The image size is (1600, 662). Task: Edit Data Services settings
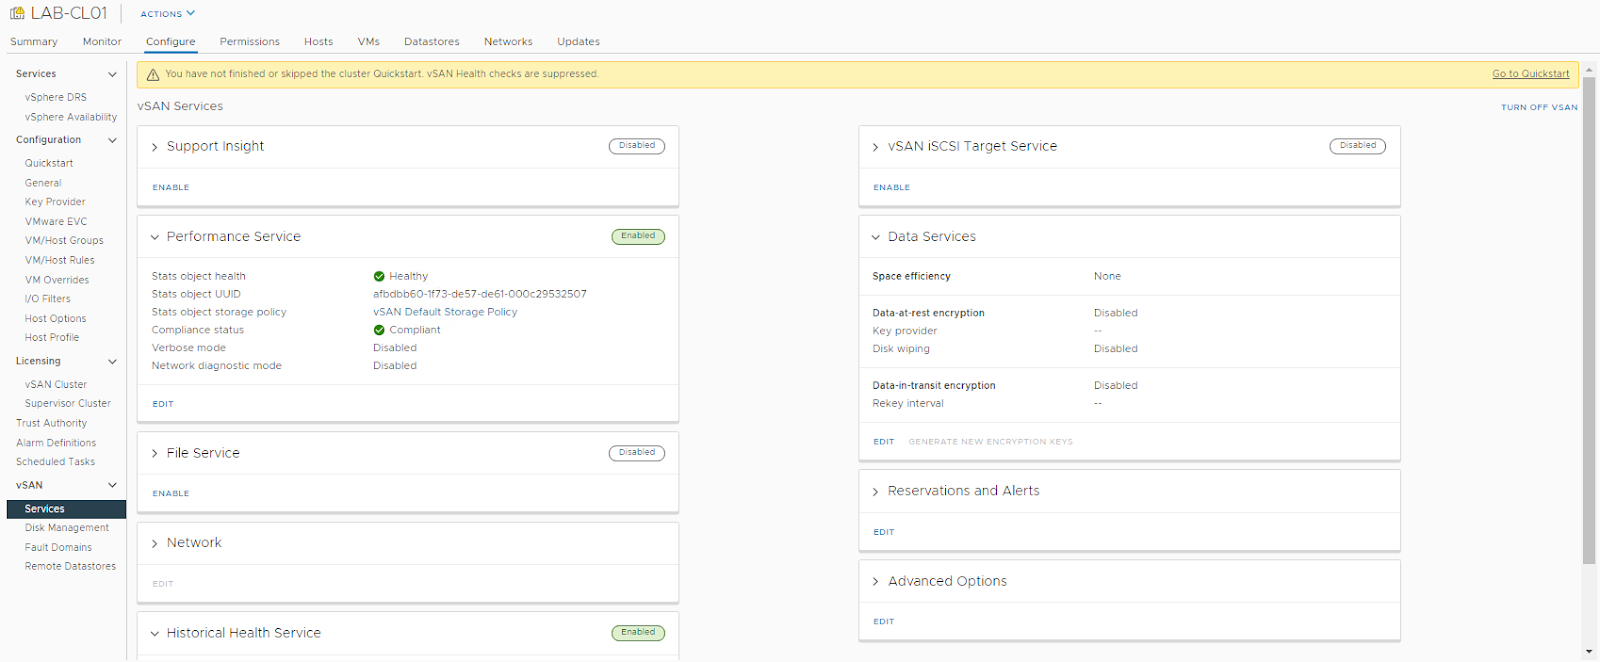884,441
